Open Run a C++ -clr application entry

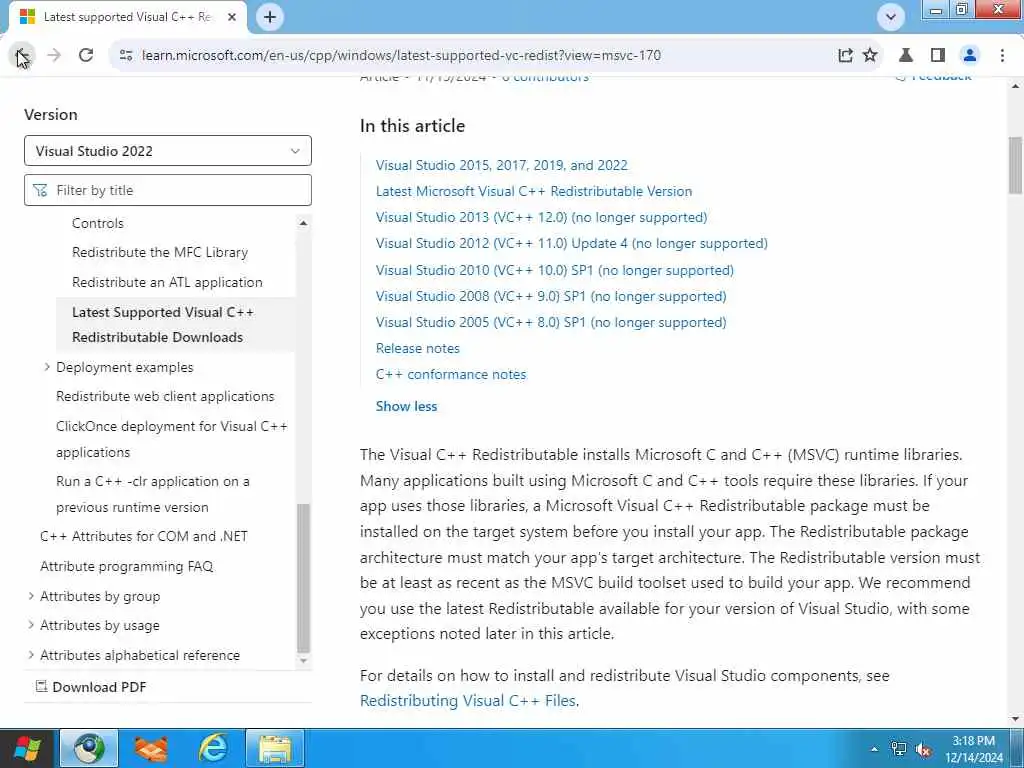tap(153, 494)
